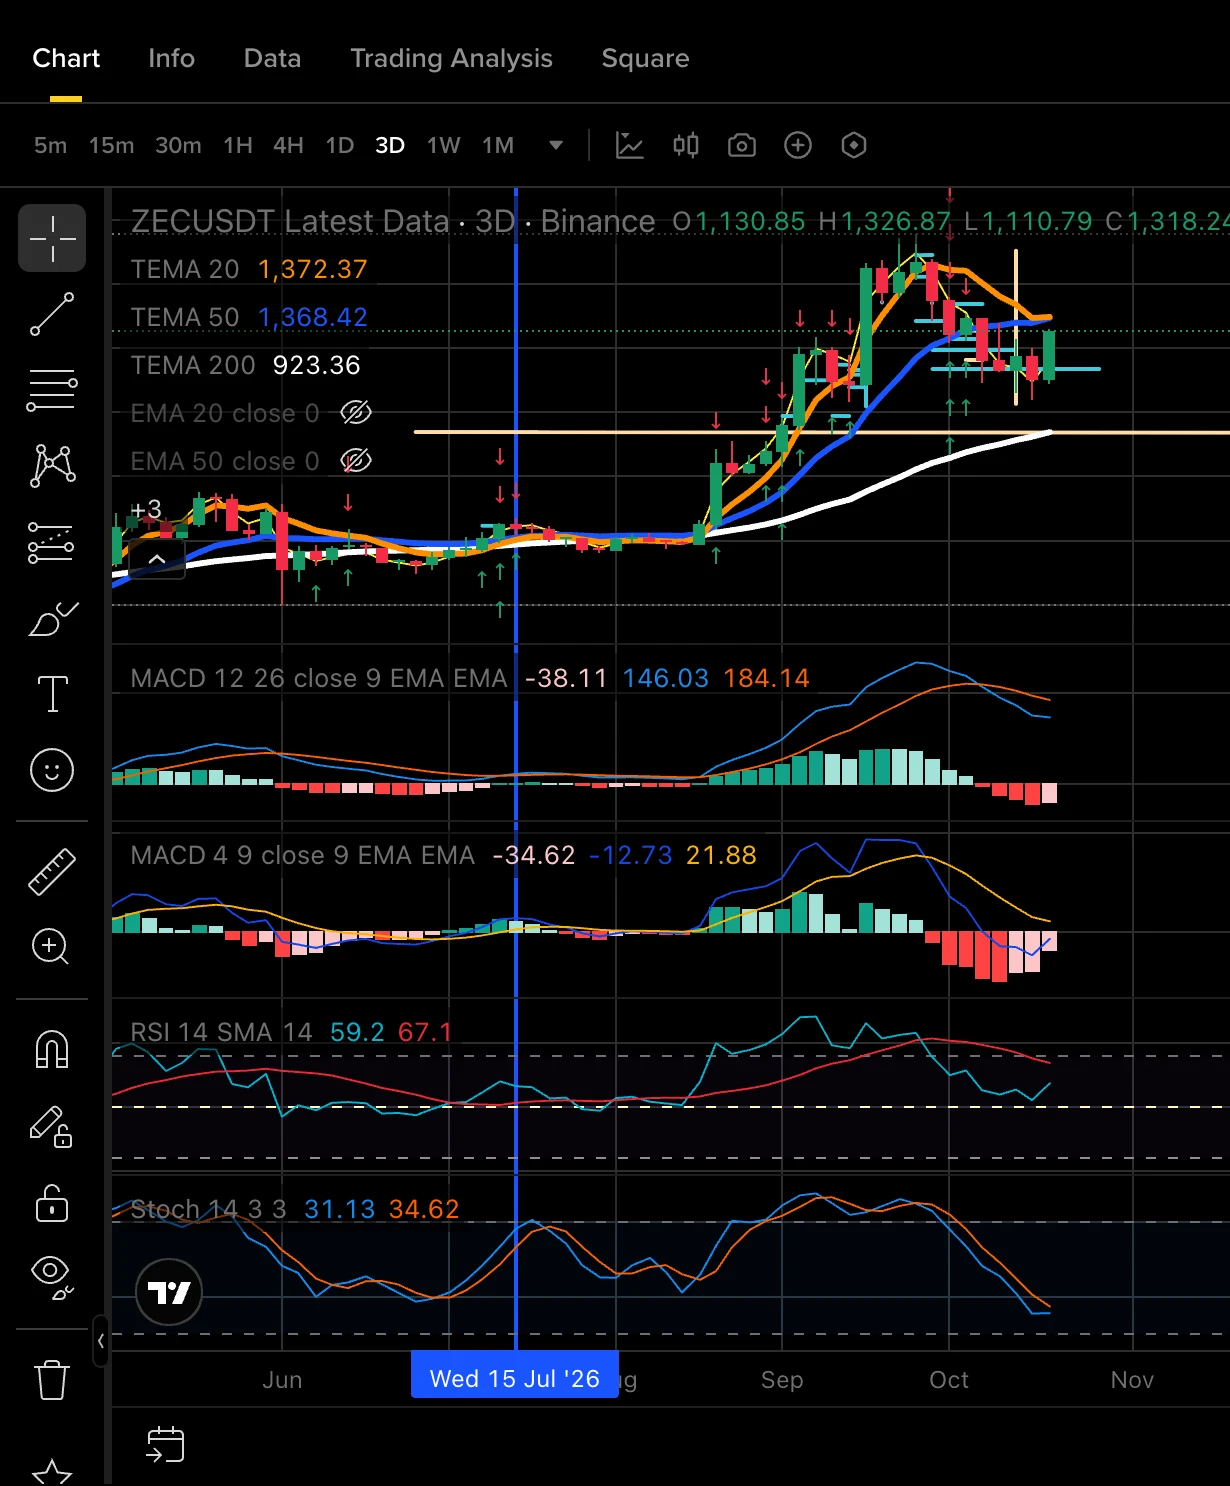Switch to the Info tab
Viewport: 1230px width, 1486px height.
[172, 58]
